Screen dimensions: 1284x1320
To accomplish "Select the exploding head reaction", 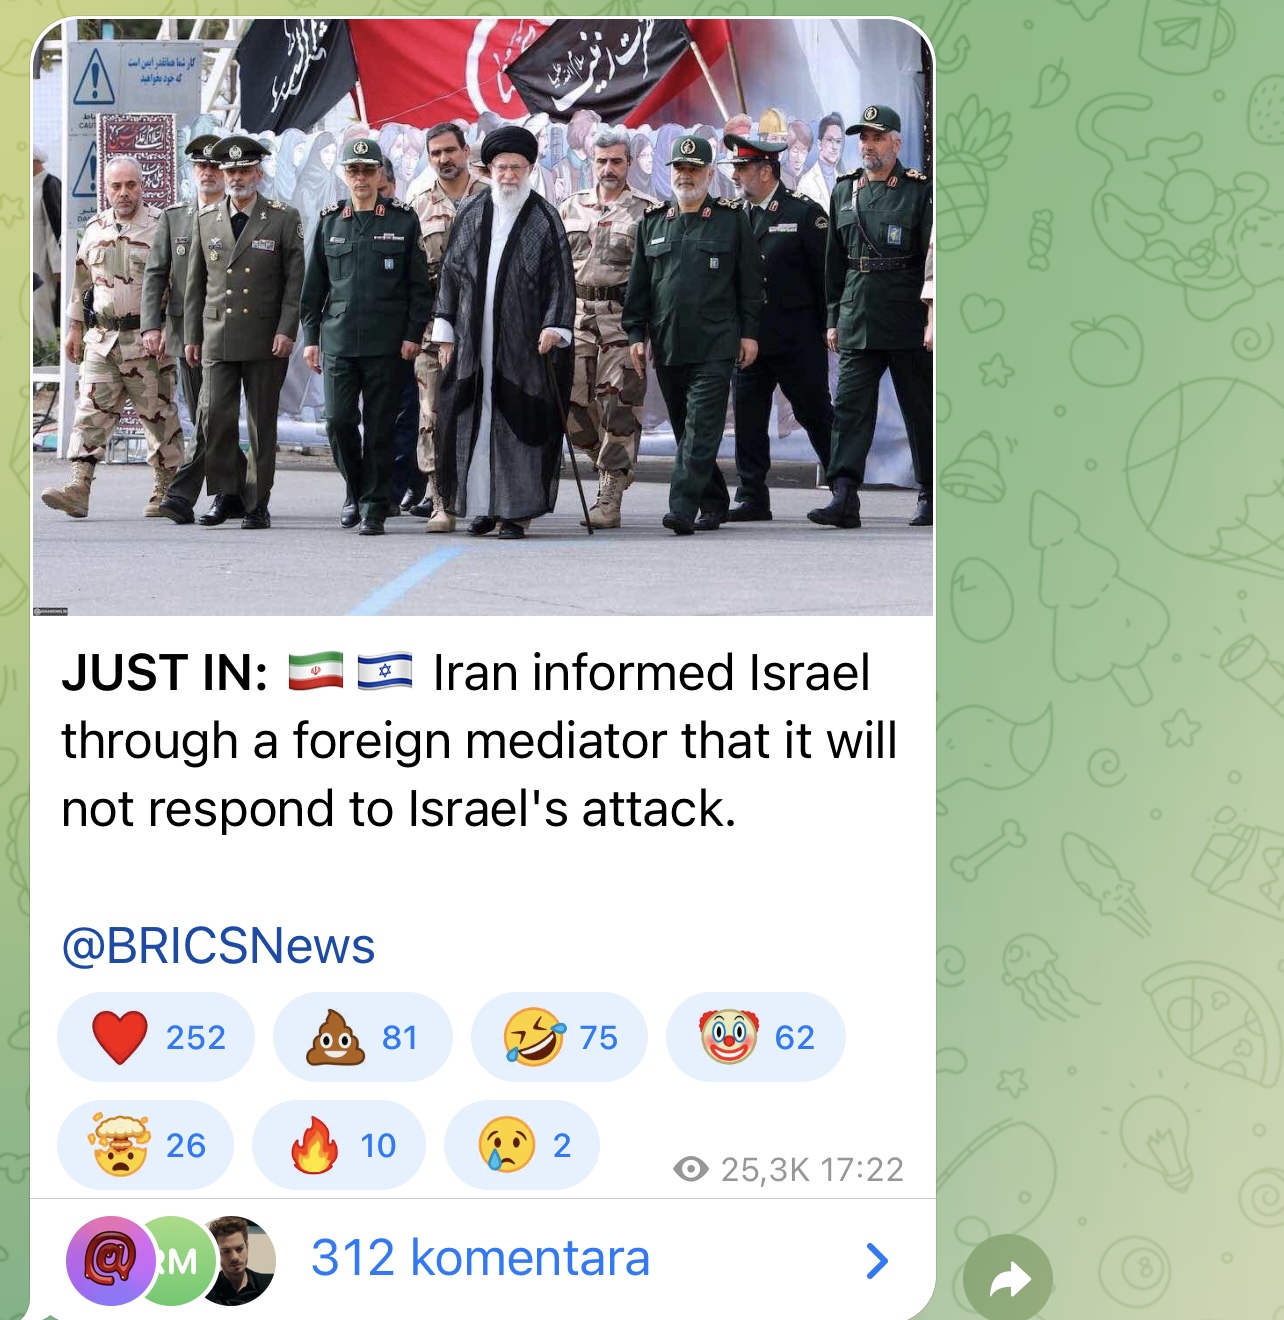I will click(146, 1145).
